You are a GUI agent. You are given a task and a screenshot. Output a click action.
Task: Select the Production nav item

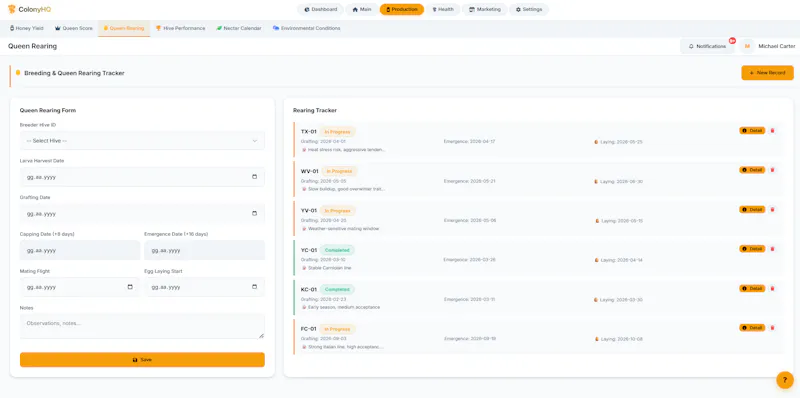(402, 9)
